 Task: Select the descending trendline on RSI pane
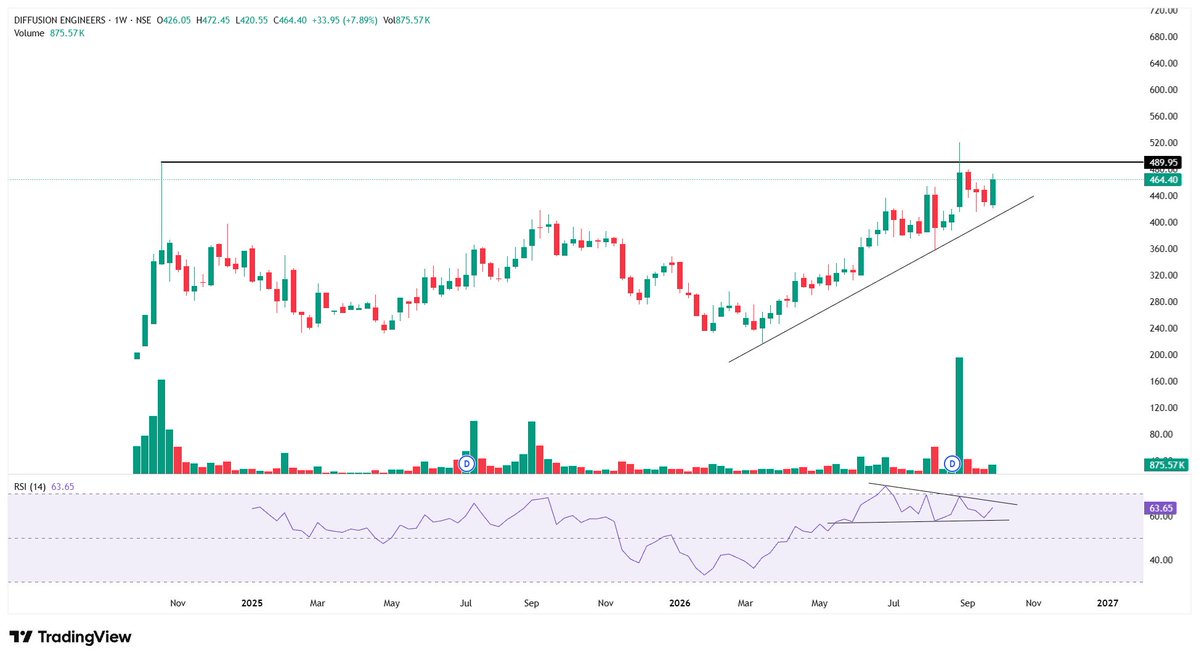coord(943,495)
